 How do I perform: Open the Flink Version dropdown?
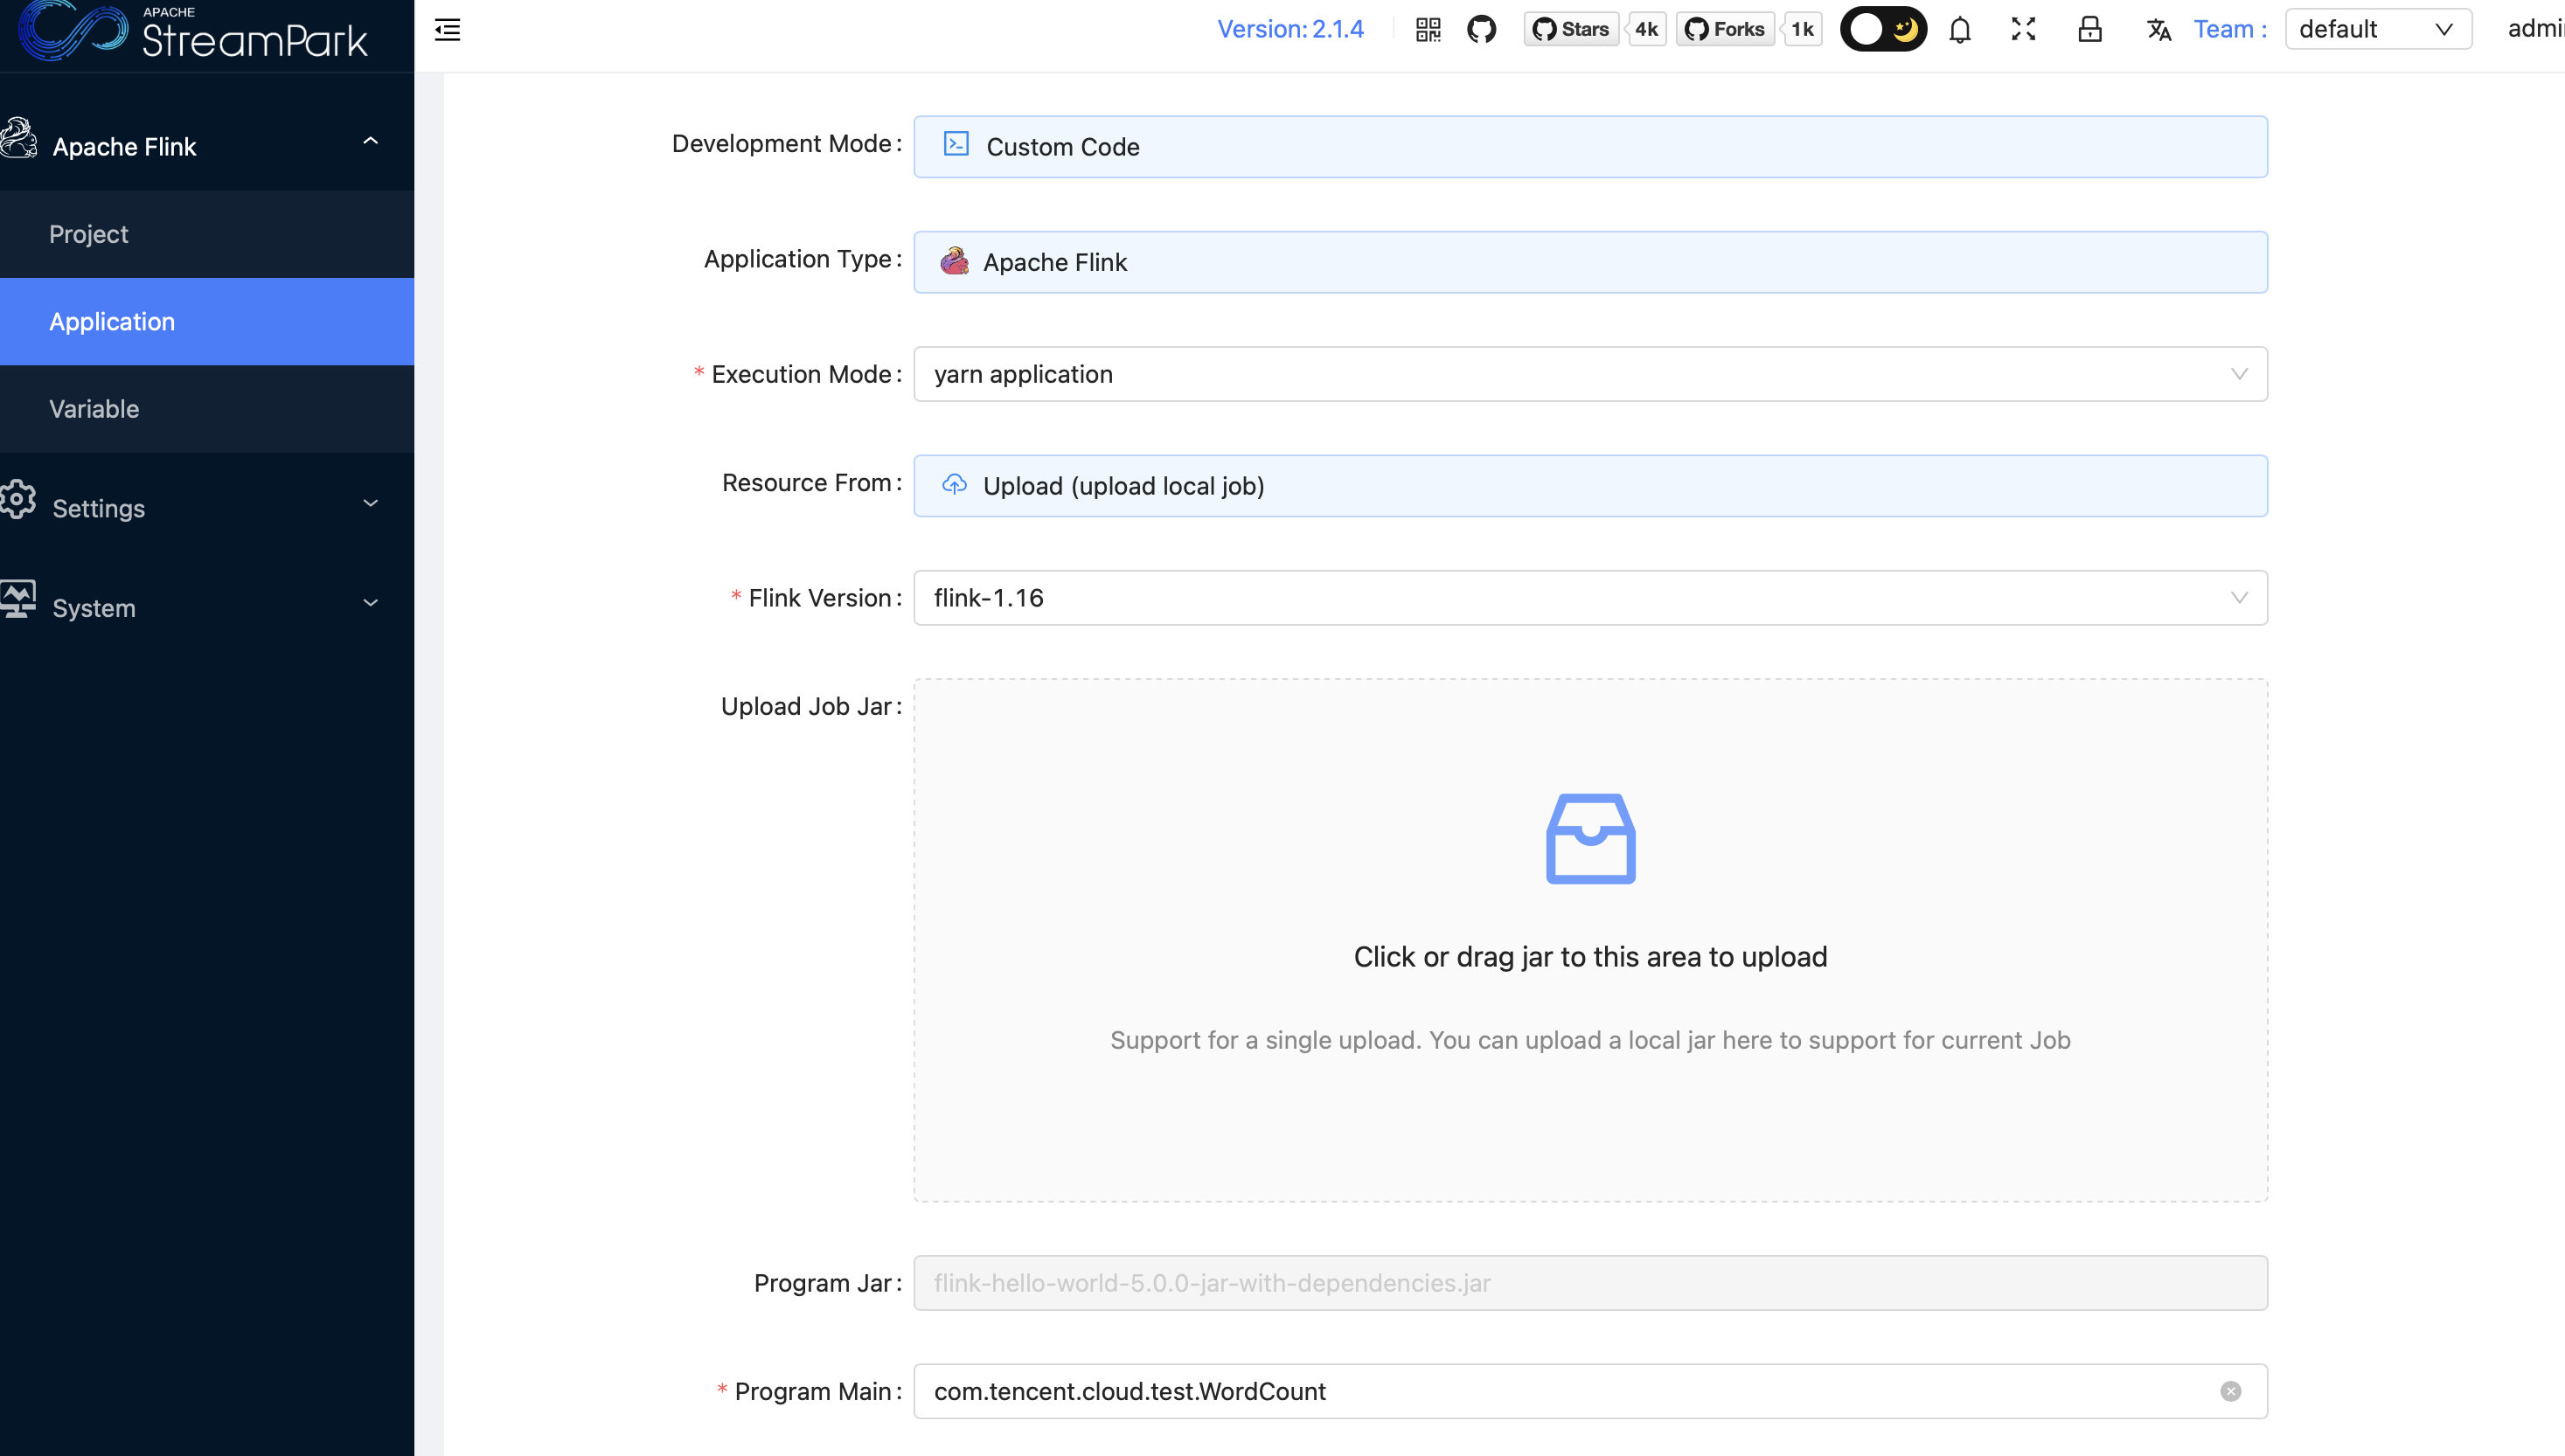point(1590,598)
